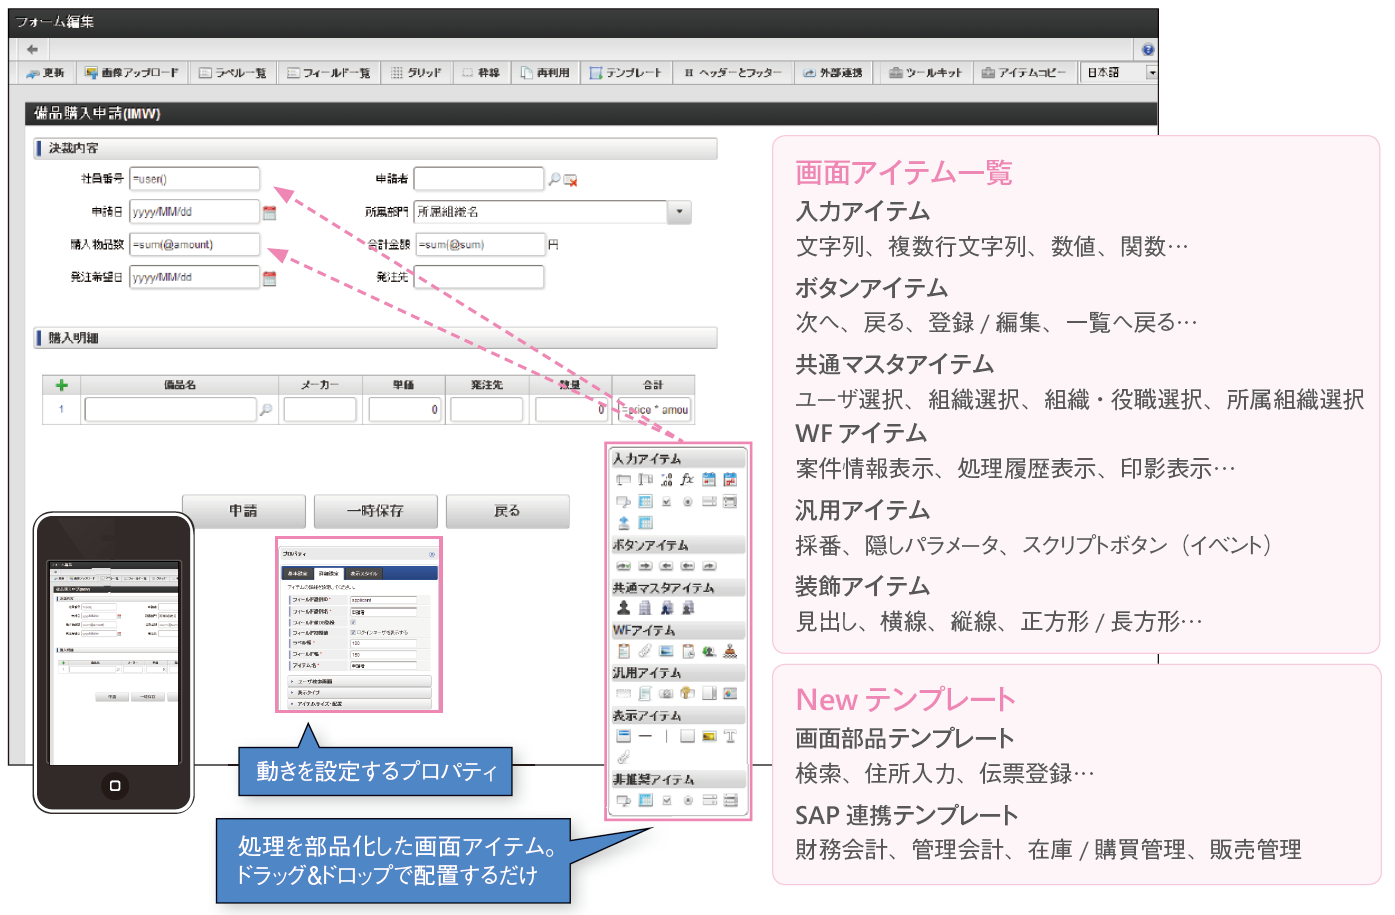The width and height of the screenshot is (1395, 915).
Task: Open テンプレート in the toolbar
Action: (x=625, y=73)
